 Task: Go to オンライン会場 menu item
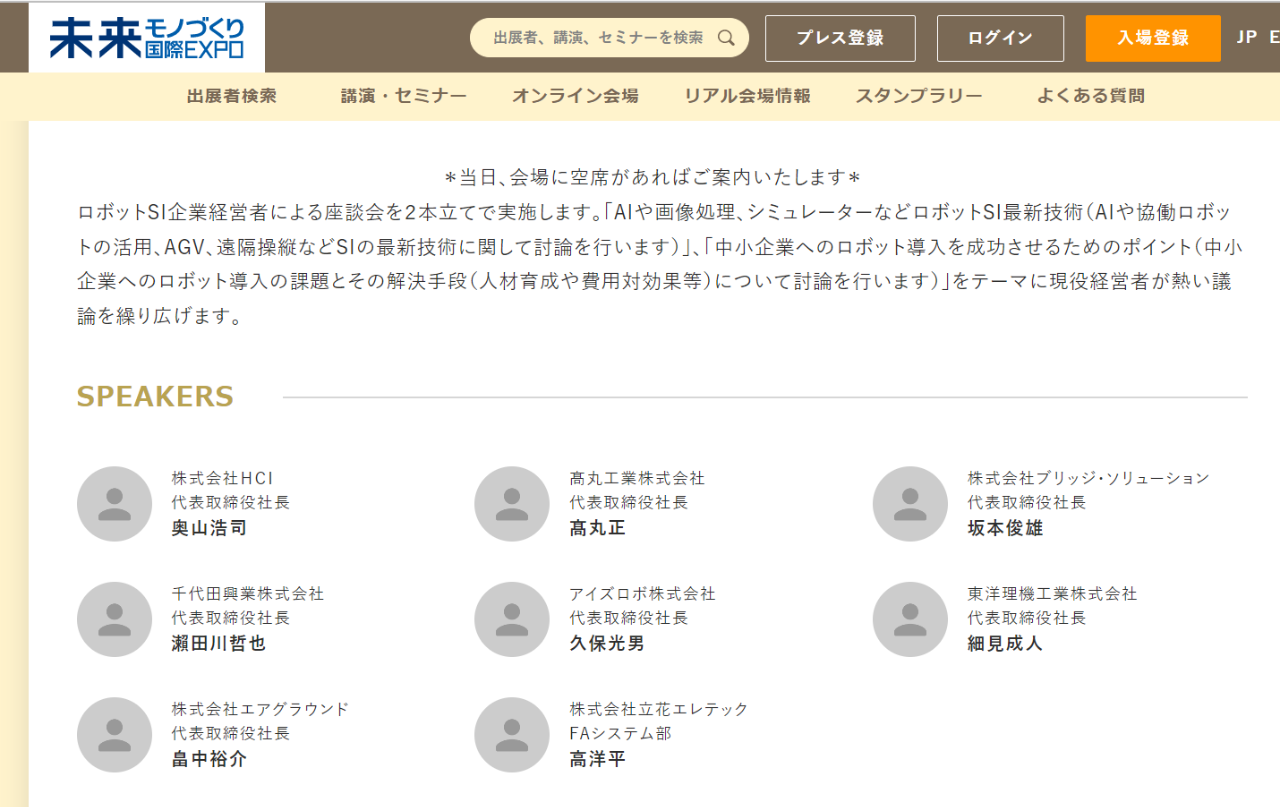coord(575,96)
